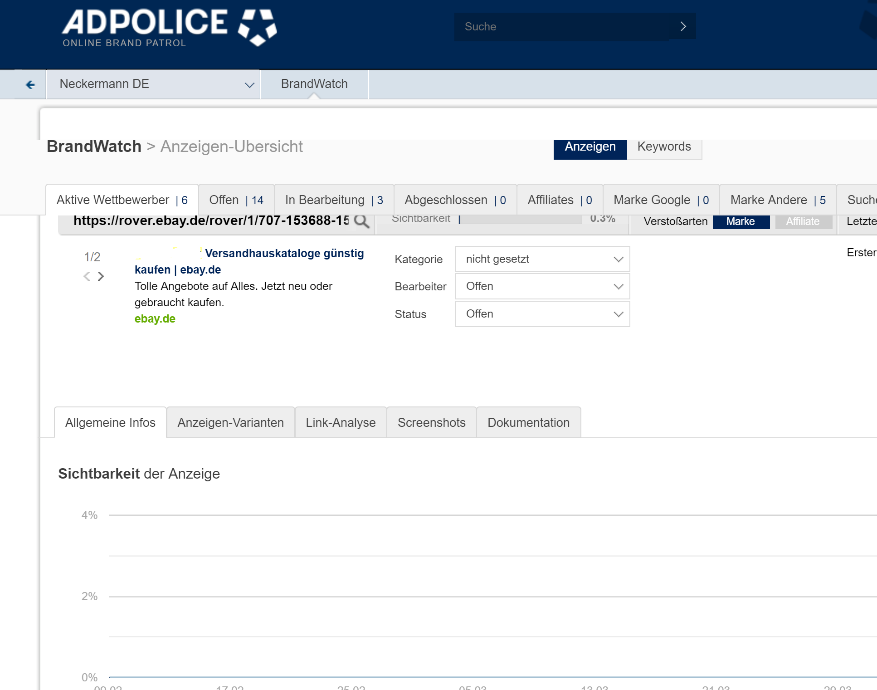Image resolution: width=877 pixels, height=690 pixels.
Task: Switch to the Anzeigen view
Action: point(590,147)
